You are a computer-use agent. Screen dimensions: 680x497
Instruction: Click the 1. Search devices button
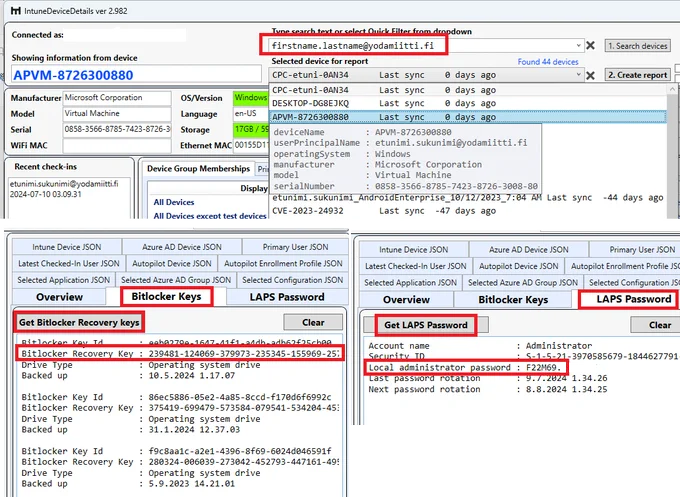click(x=638, y=46)
